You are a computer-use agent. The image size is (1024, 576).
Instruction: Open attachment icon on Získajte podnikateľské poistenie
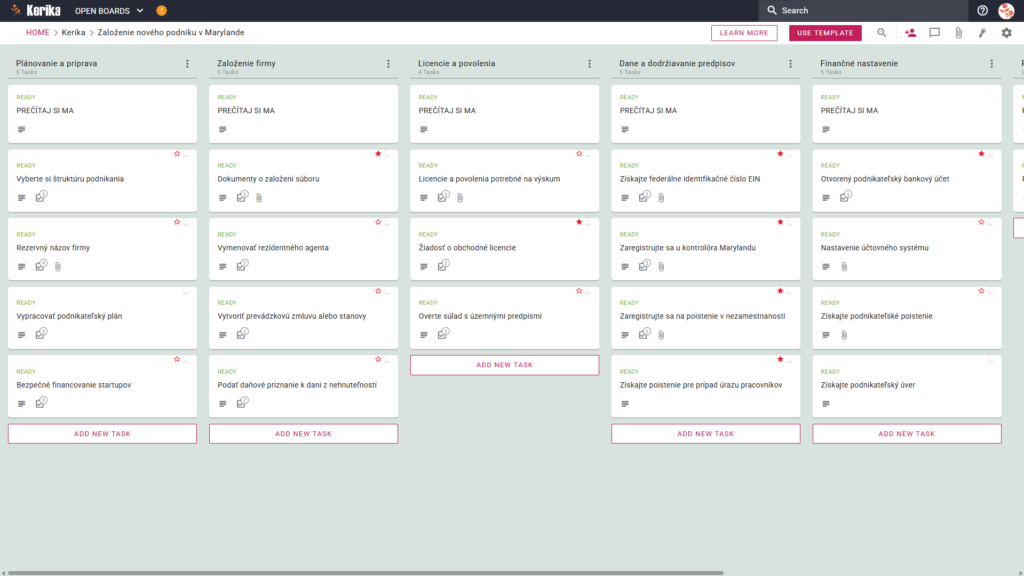(844, 335)
